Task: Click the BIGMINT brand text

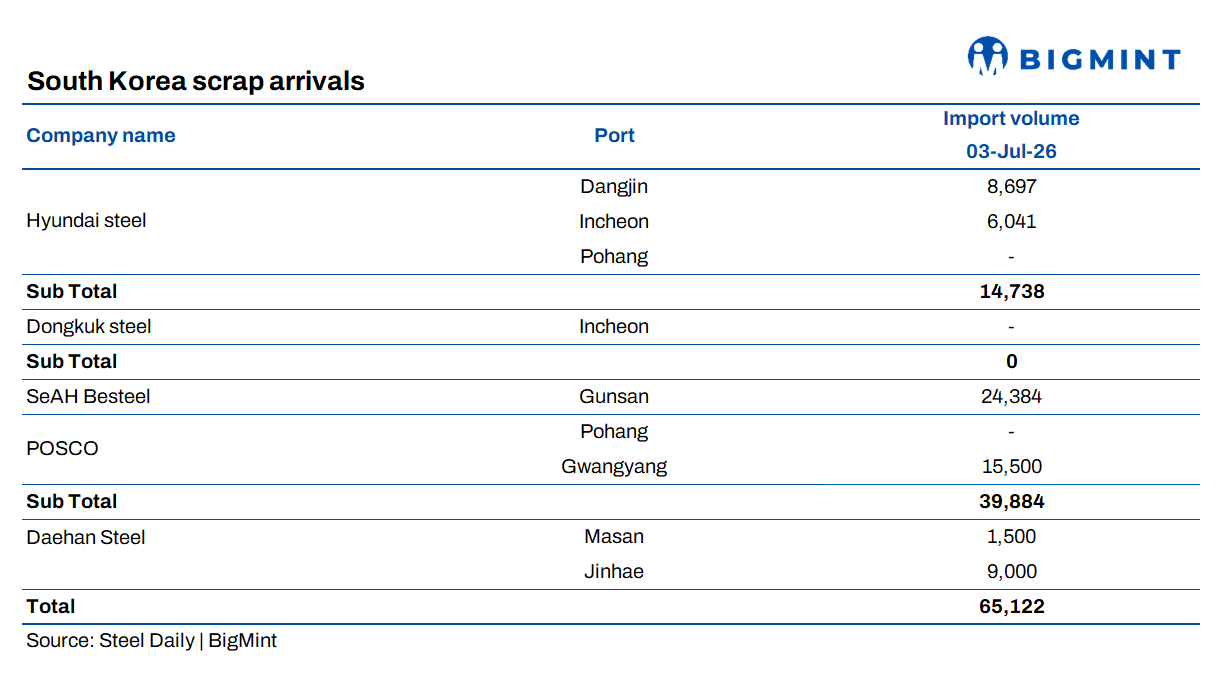Action: click(x=1100, y=60)
